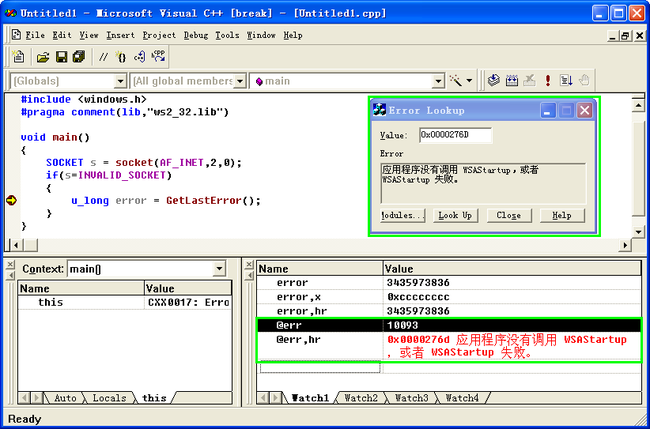Click Modules button in Error Lookup
The image size is (650, 429).
[403, 216]
